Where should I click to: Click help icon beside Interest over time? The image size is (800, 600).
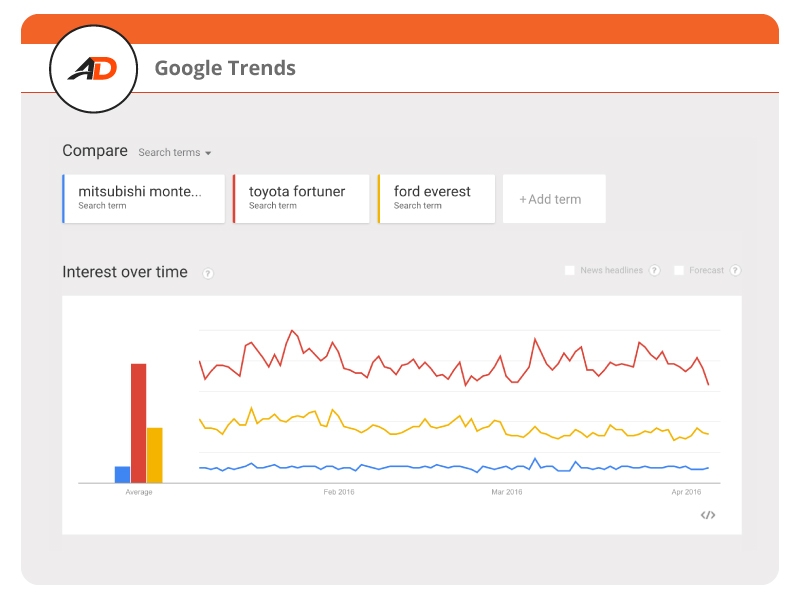tap(208, 273)
